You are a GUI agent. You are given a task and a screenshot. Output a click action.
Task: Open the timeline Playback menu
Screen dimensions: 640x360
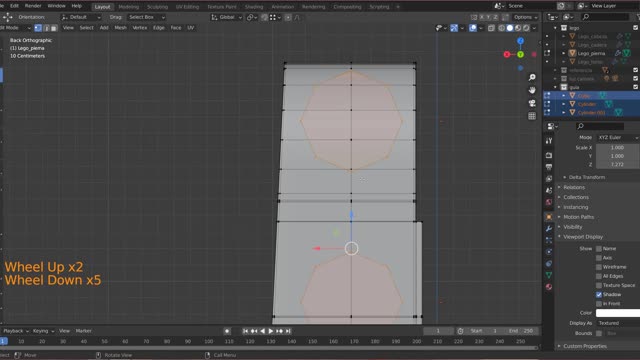click(16, 331)
